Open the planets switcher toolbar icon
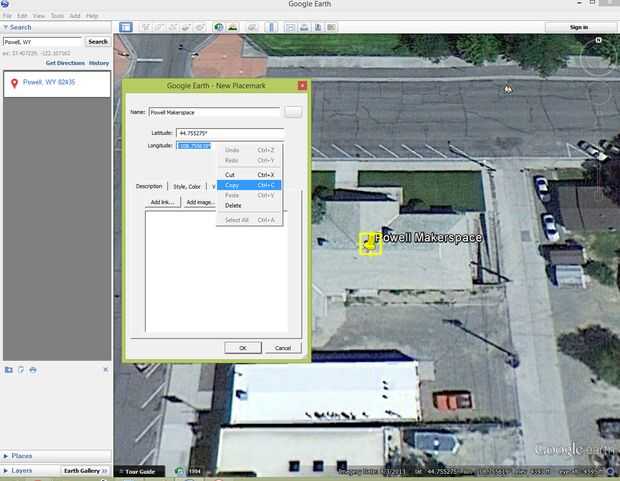Viewport: 620px width, 481px height. 252,27
